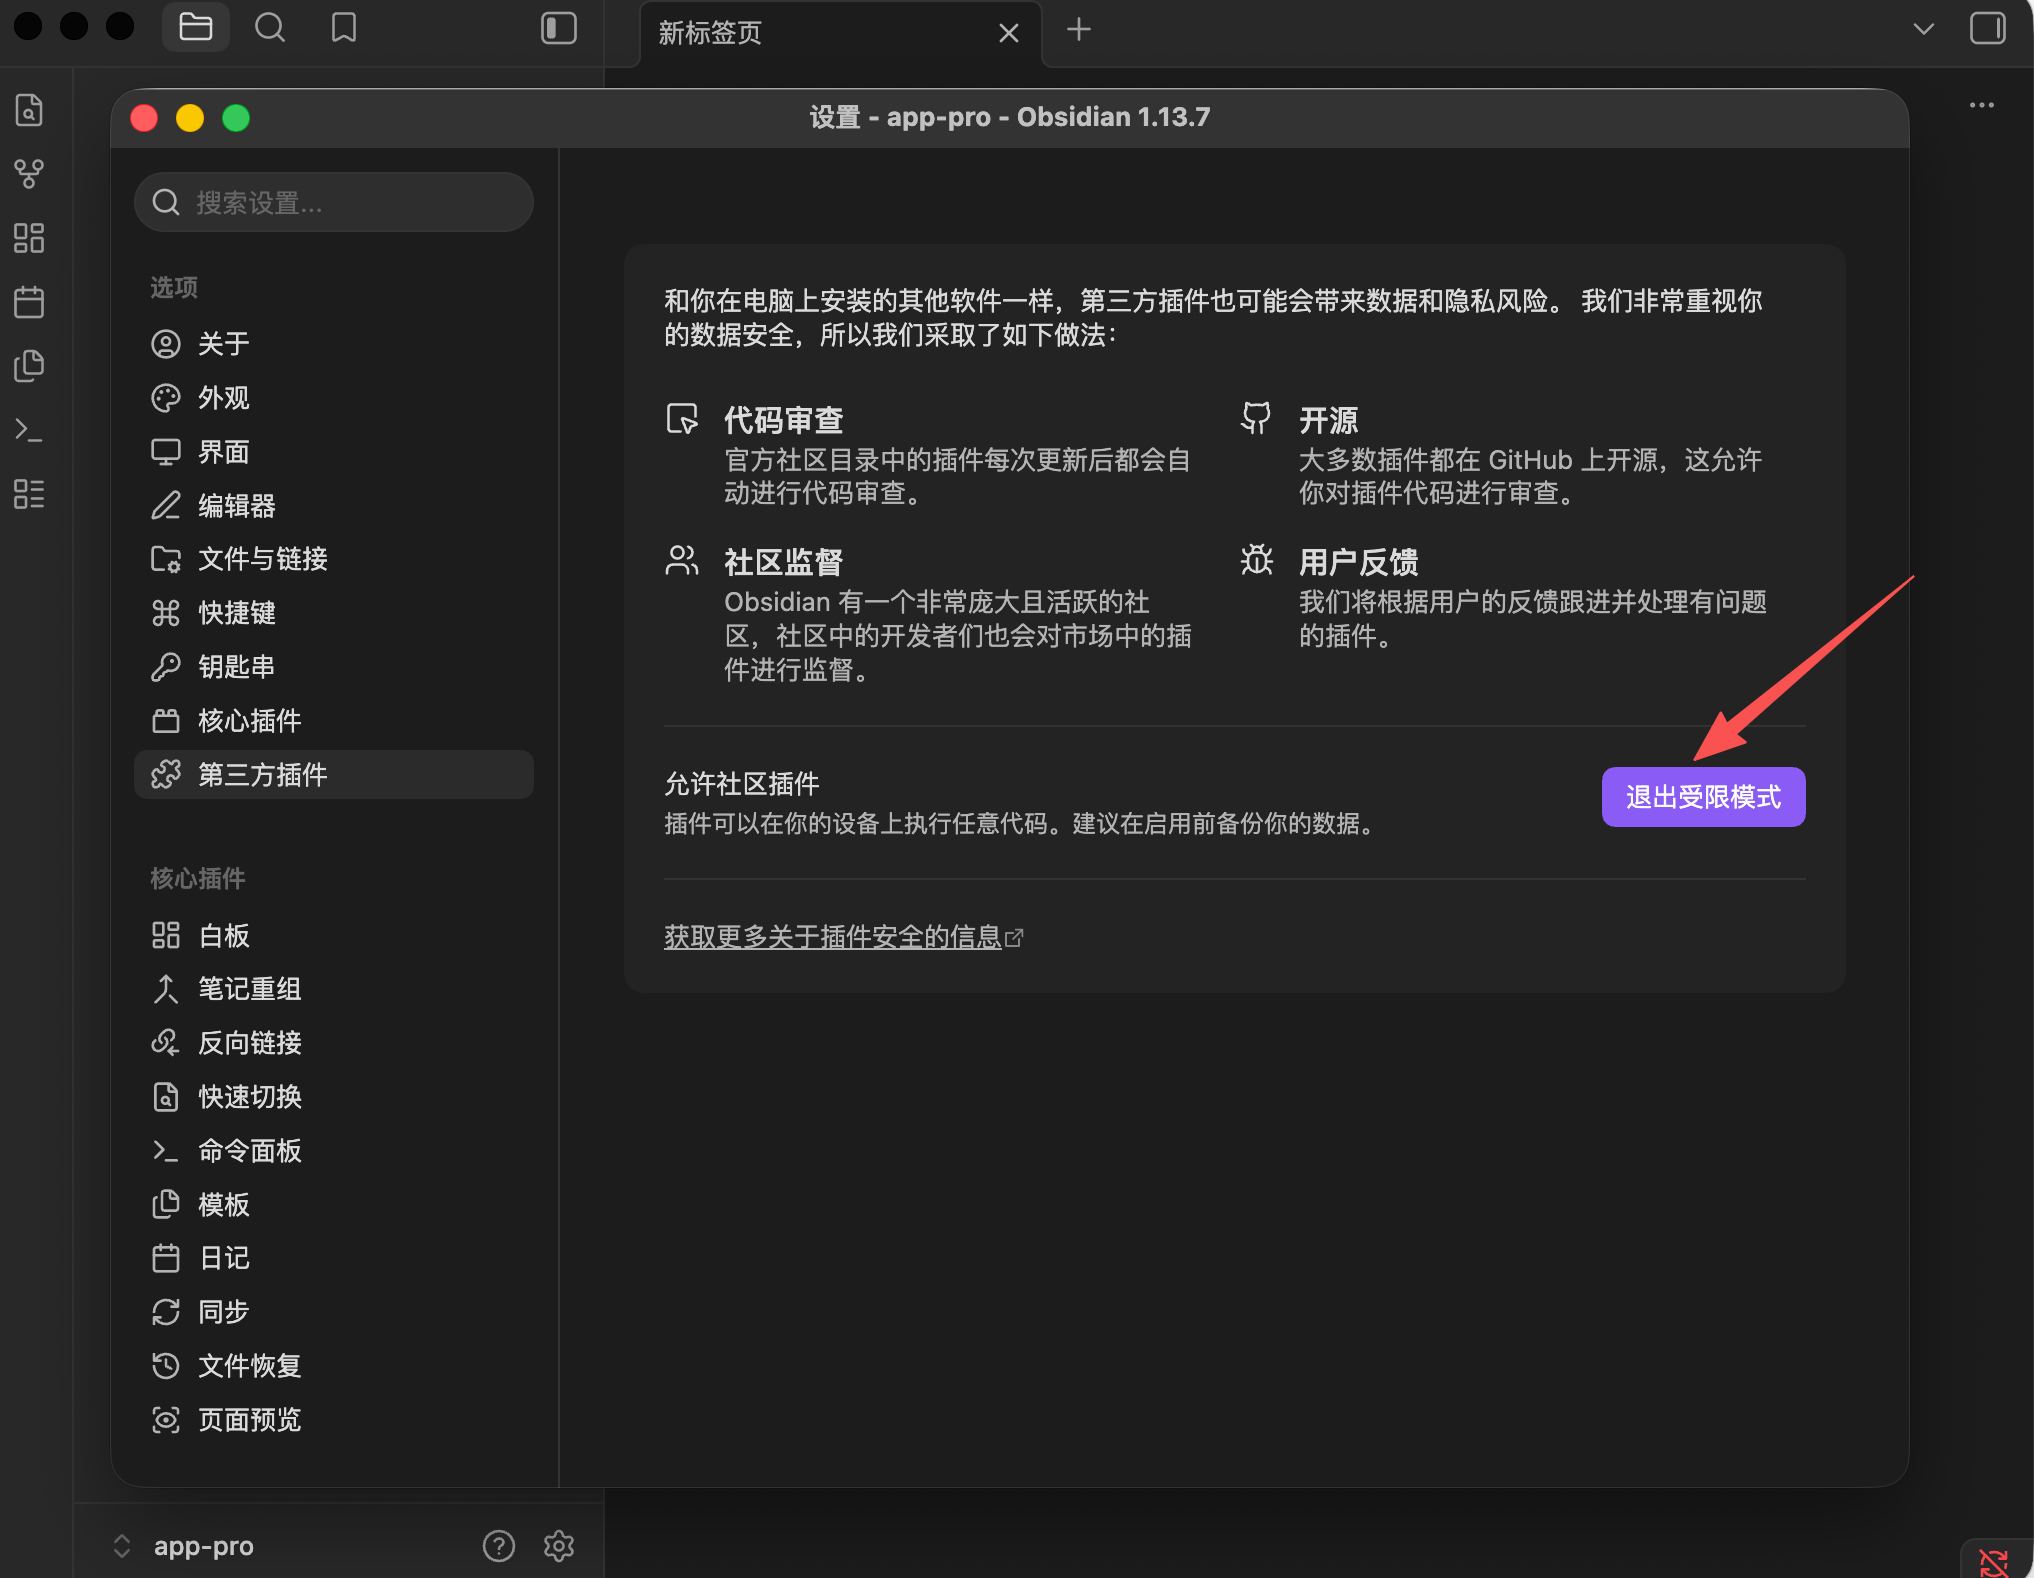
Task: Open the 界面 settings section
Action: pos(334,452)
